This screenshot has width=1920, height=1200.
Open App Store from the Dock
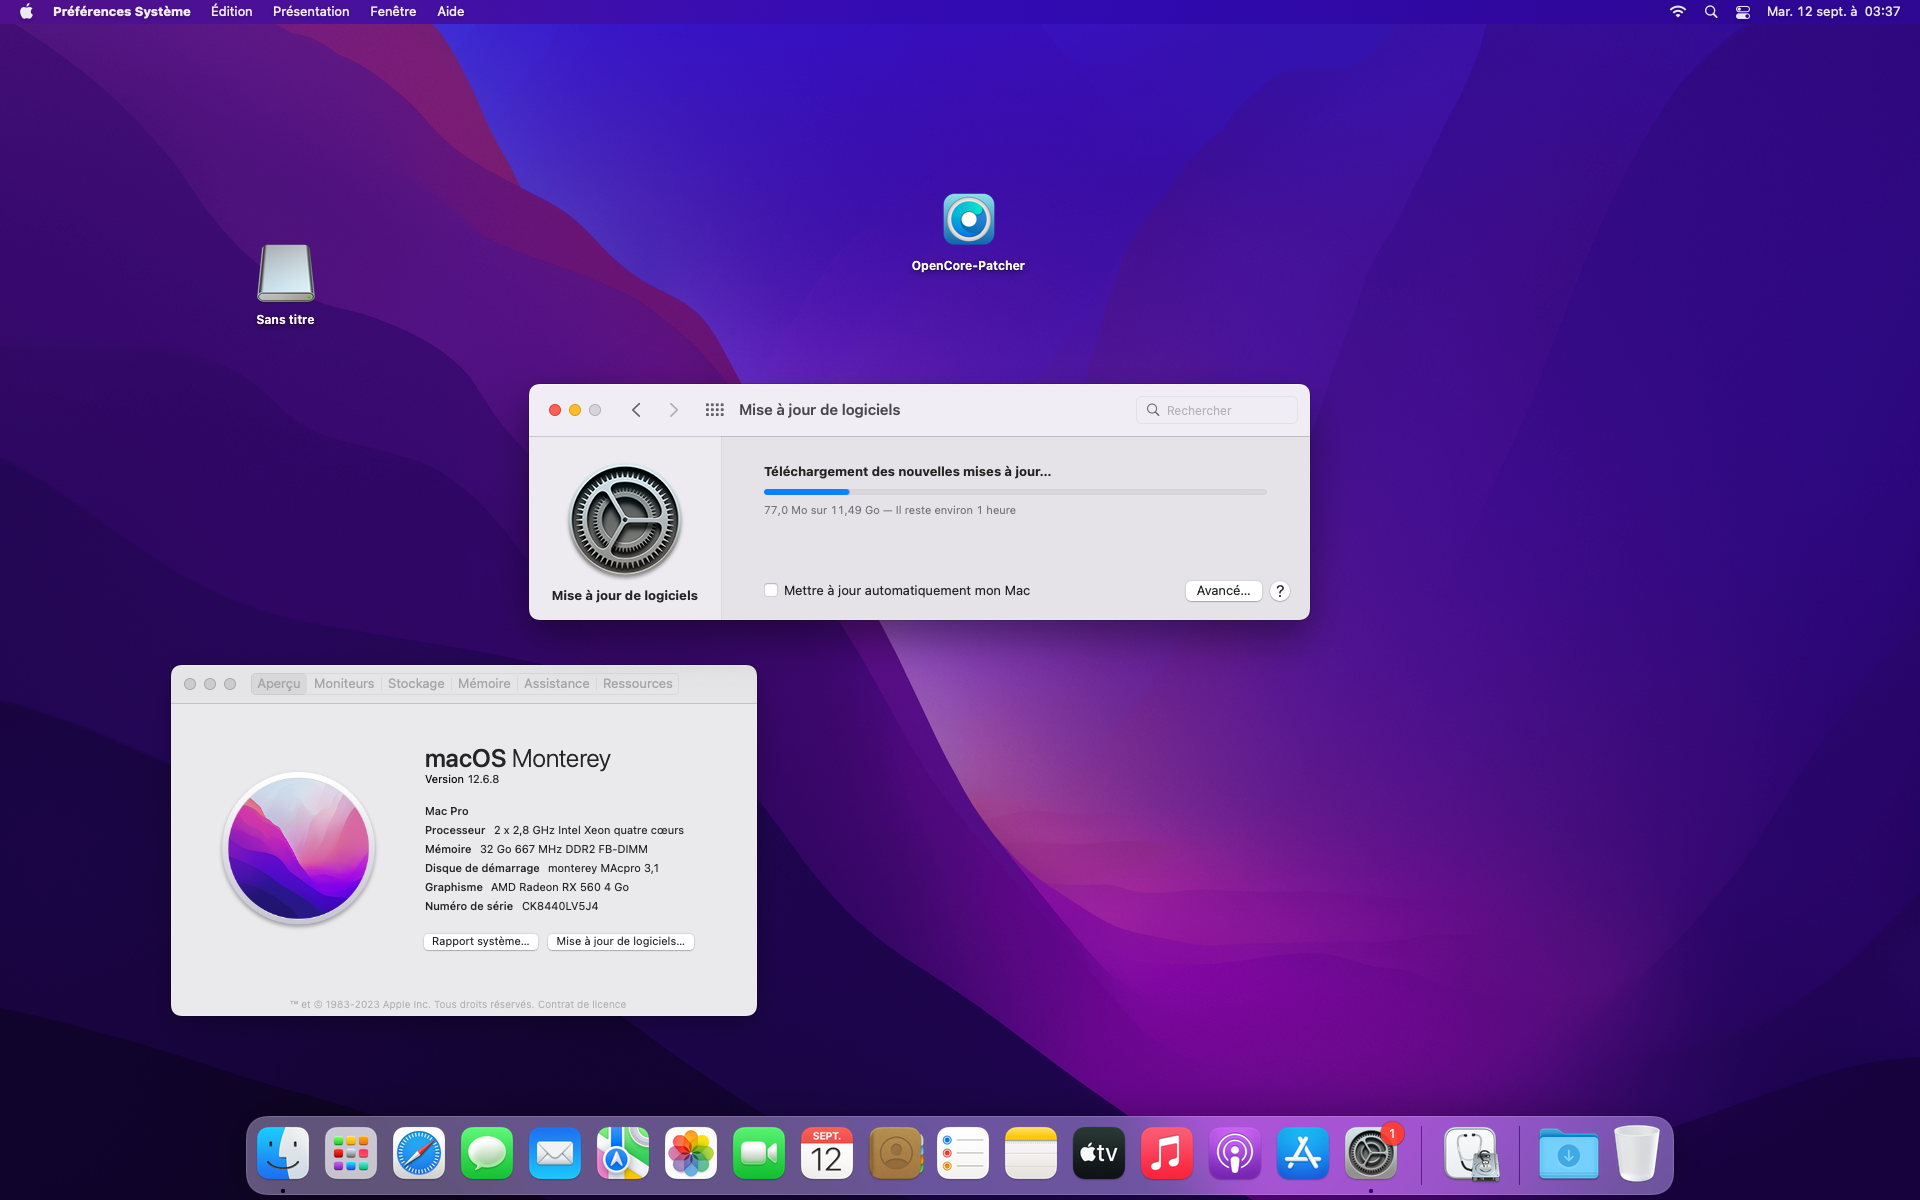pyautogui.click(x=1303, y=1153)
